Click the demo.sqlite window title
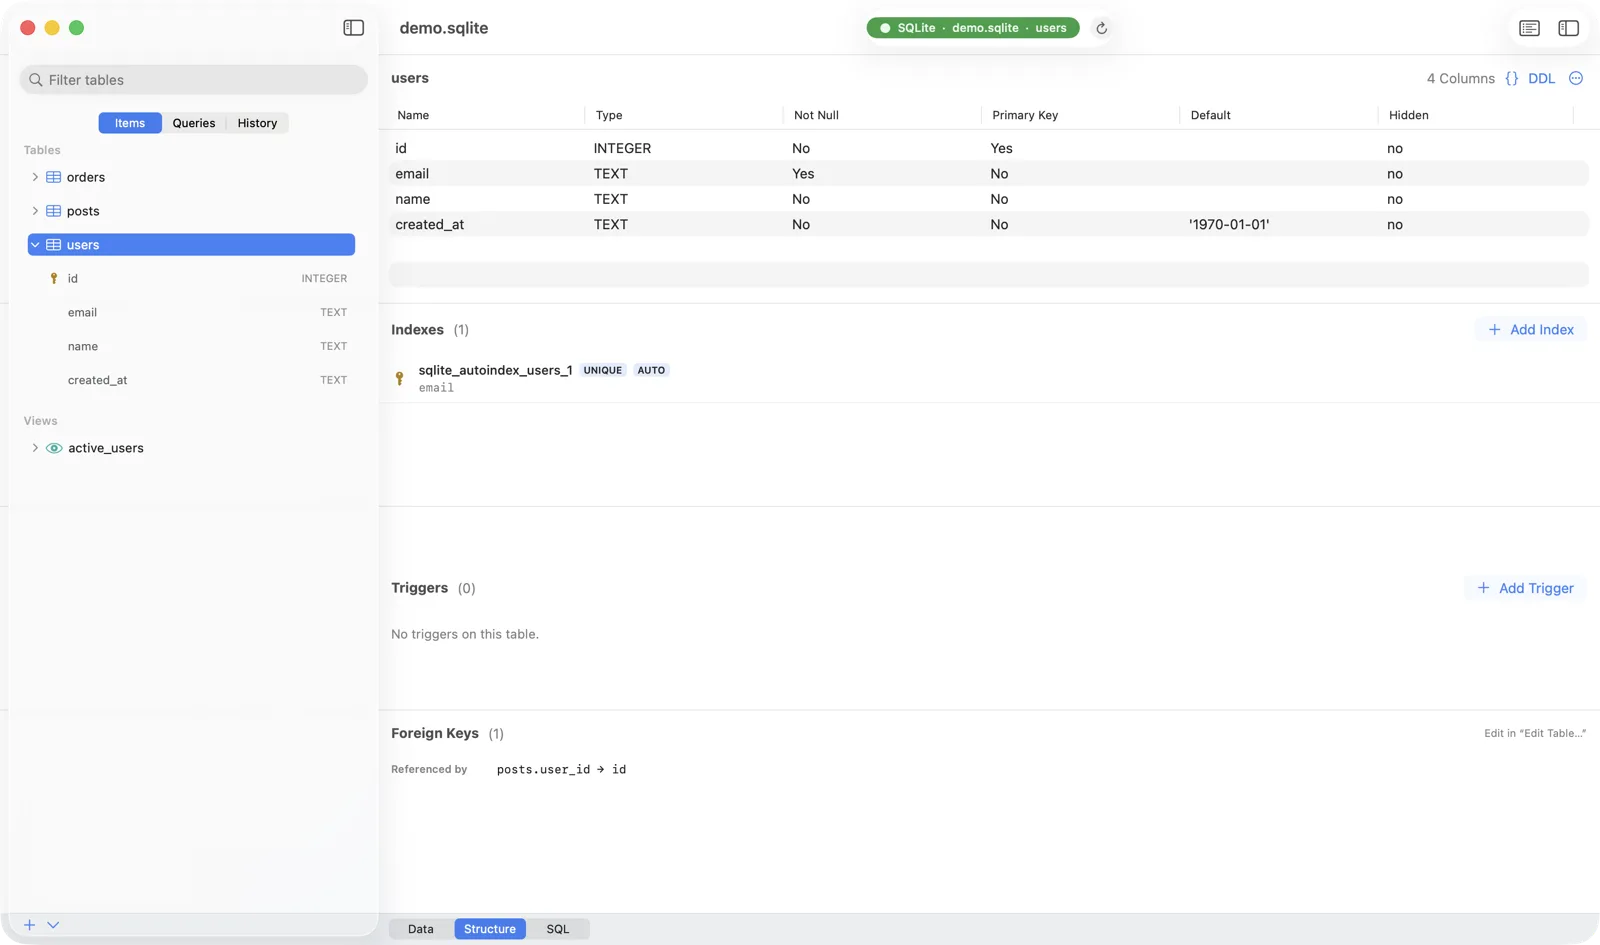Screen dimensions: 1600x945 tap(444, 28)
